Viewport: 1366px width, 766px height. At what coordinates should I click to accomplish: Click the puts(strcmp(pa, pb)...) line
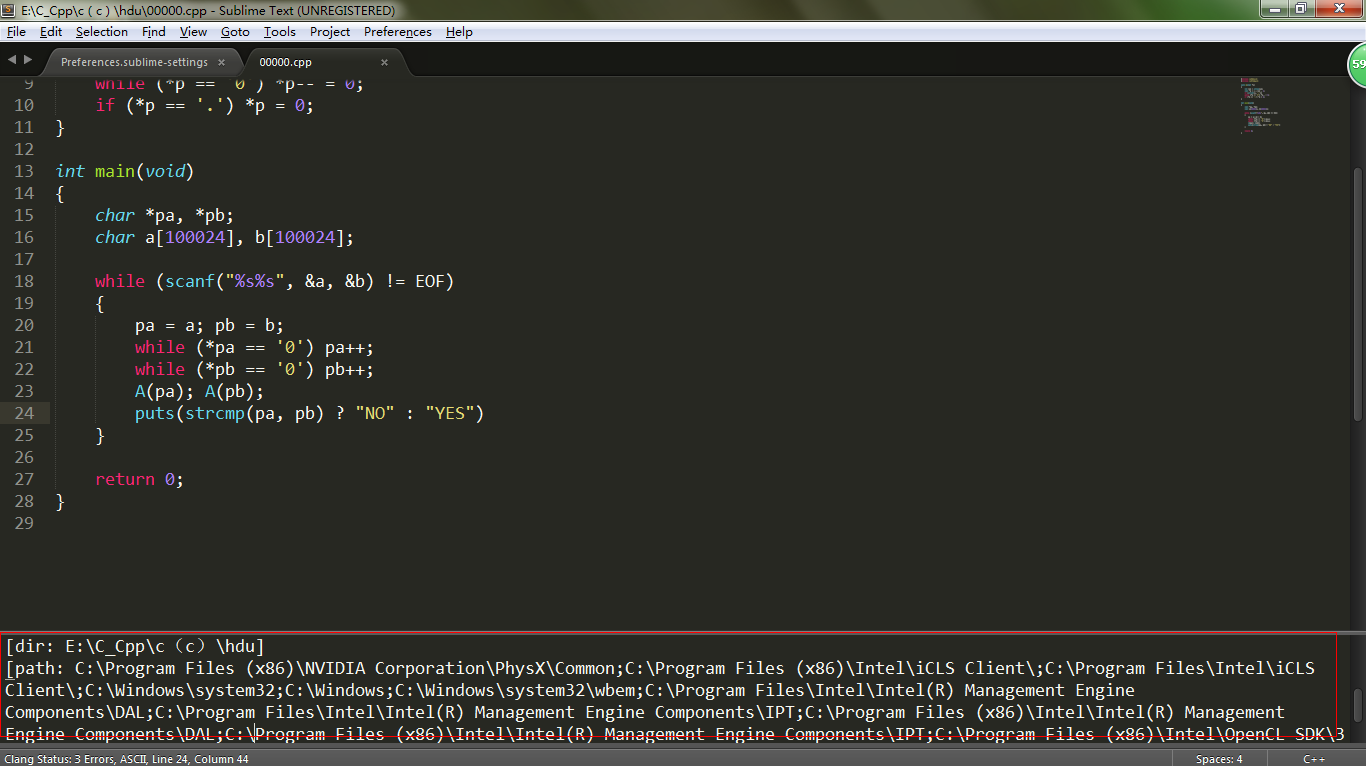click(x=310, y=413)
